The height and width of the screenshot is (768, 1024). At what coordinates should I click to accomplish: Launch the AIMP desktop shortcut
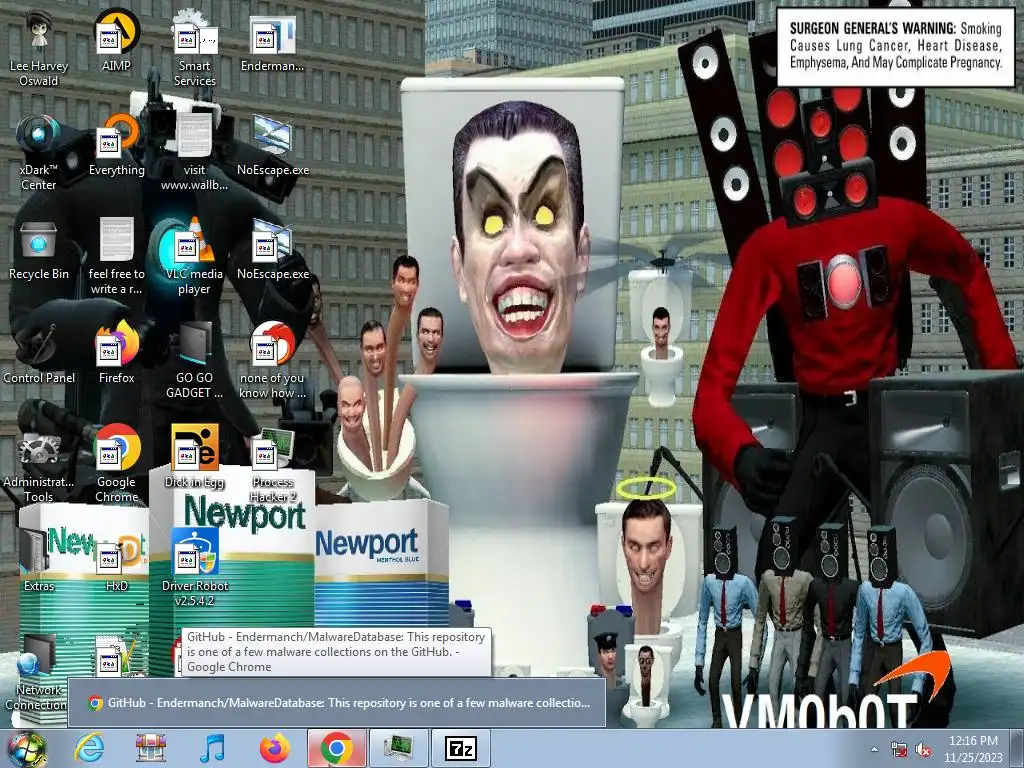[x=116, y=40]
